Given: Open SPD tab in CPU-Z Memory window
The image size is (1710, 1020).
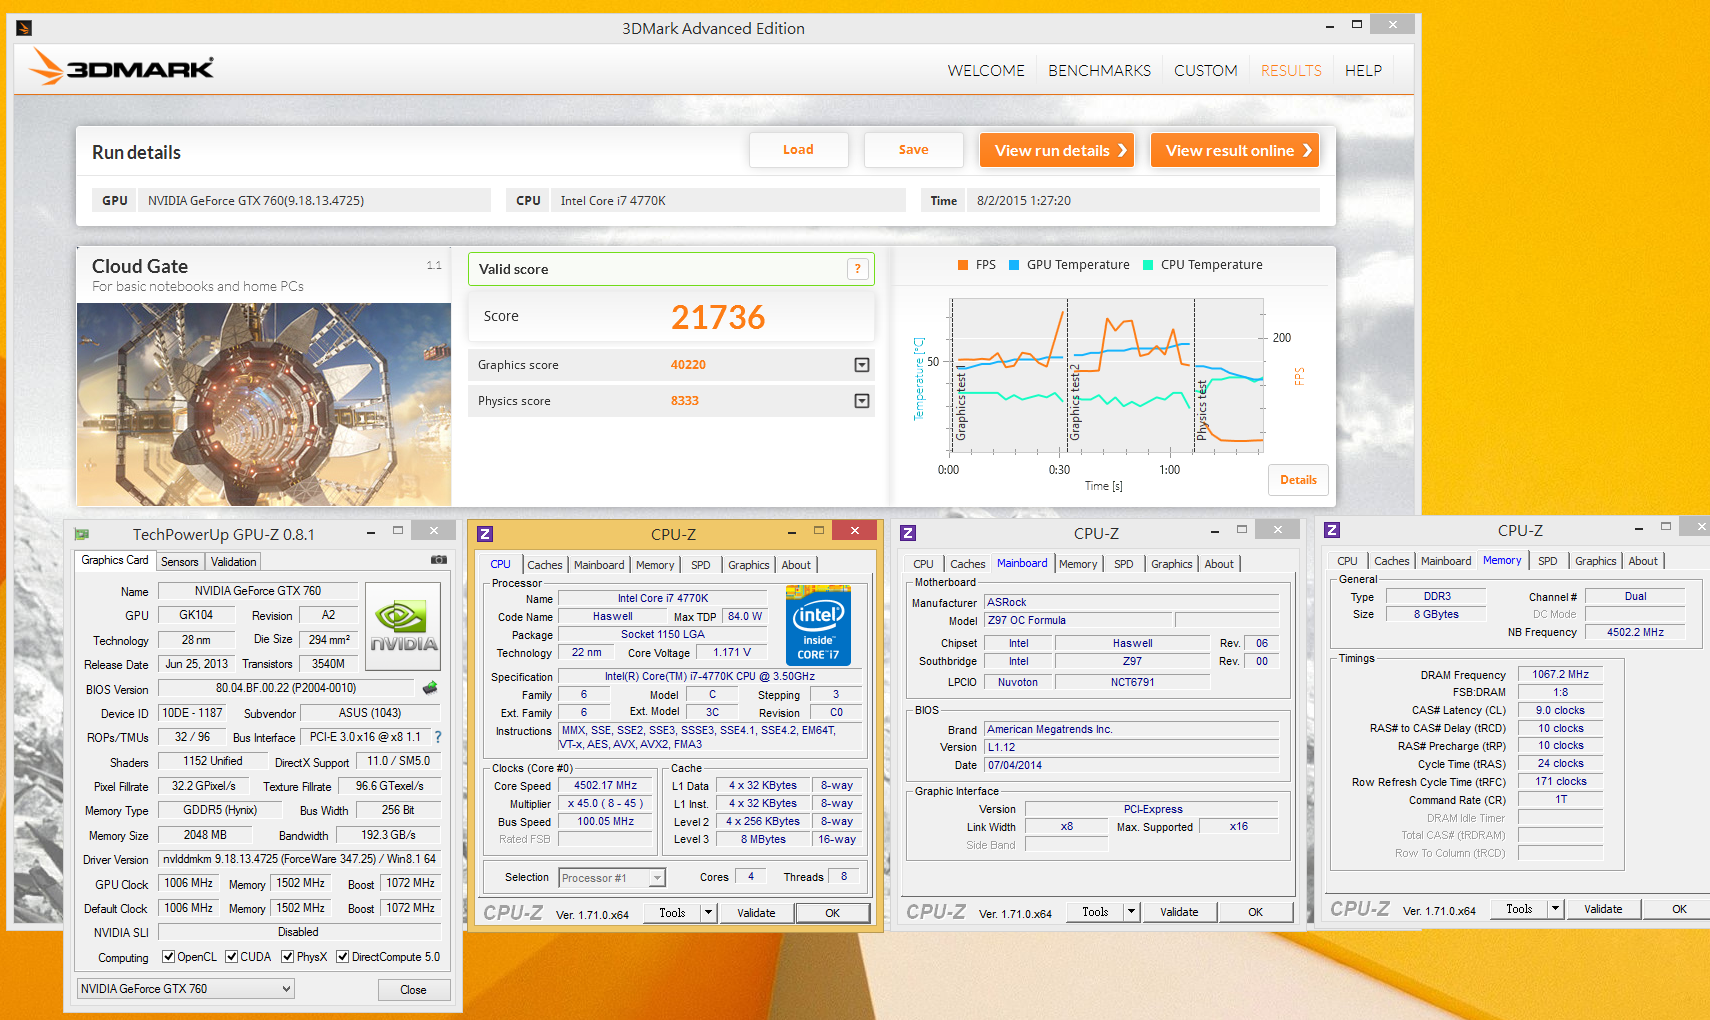Looking at the screenshot, I should click(1548, 561).
